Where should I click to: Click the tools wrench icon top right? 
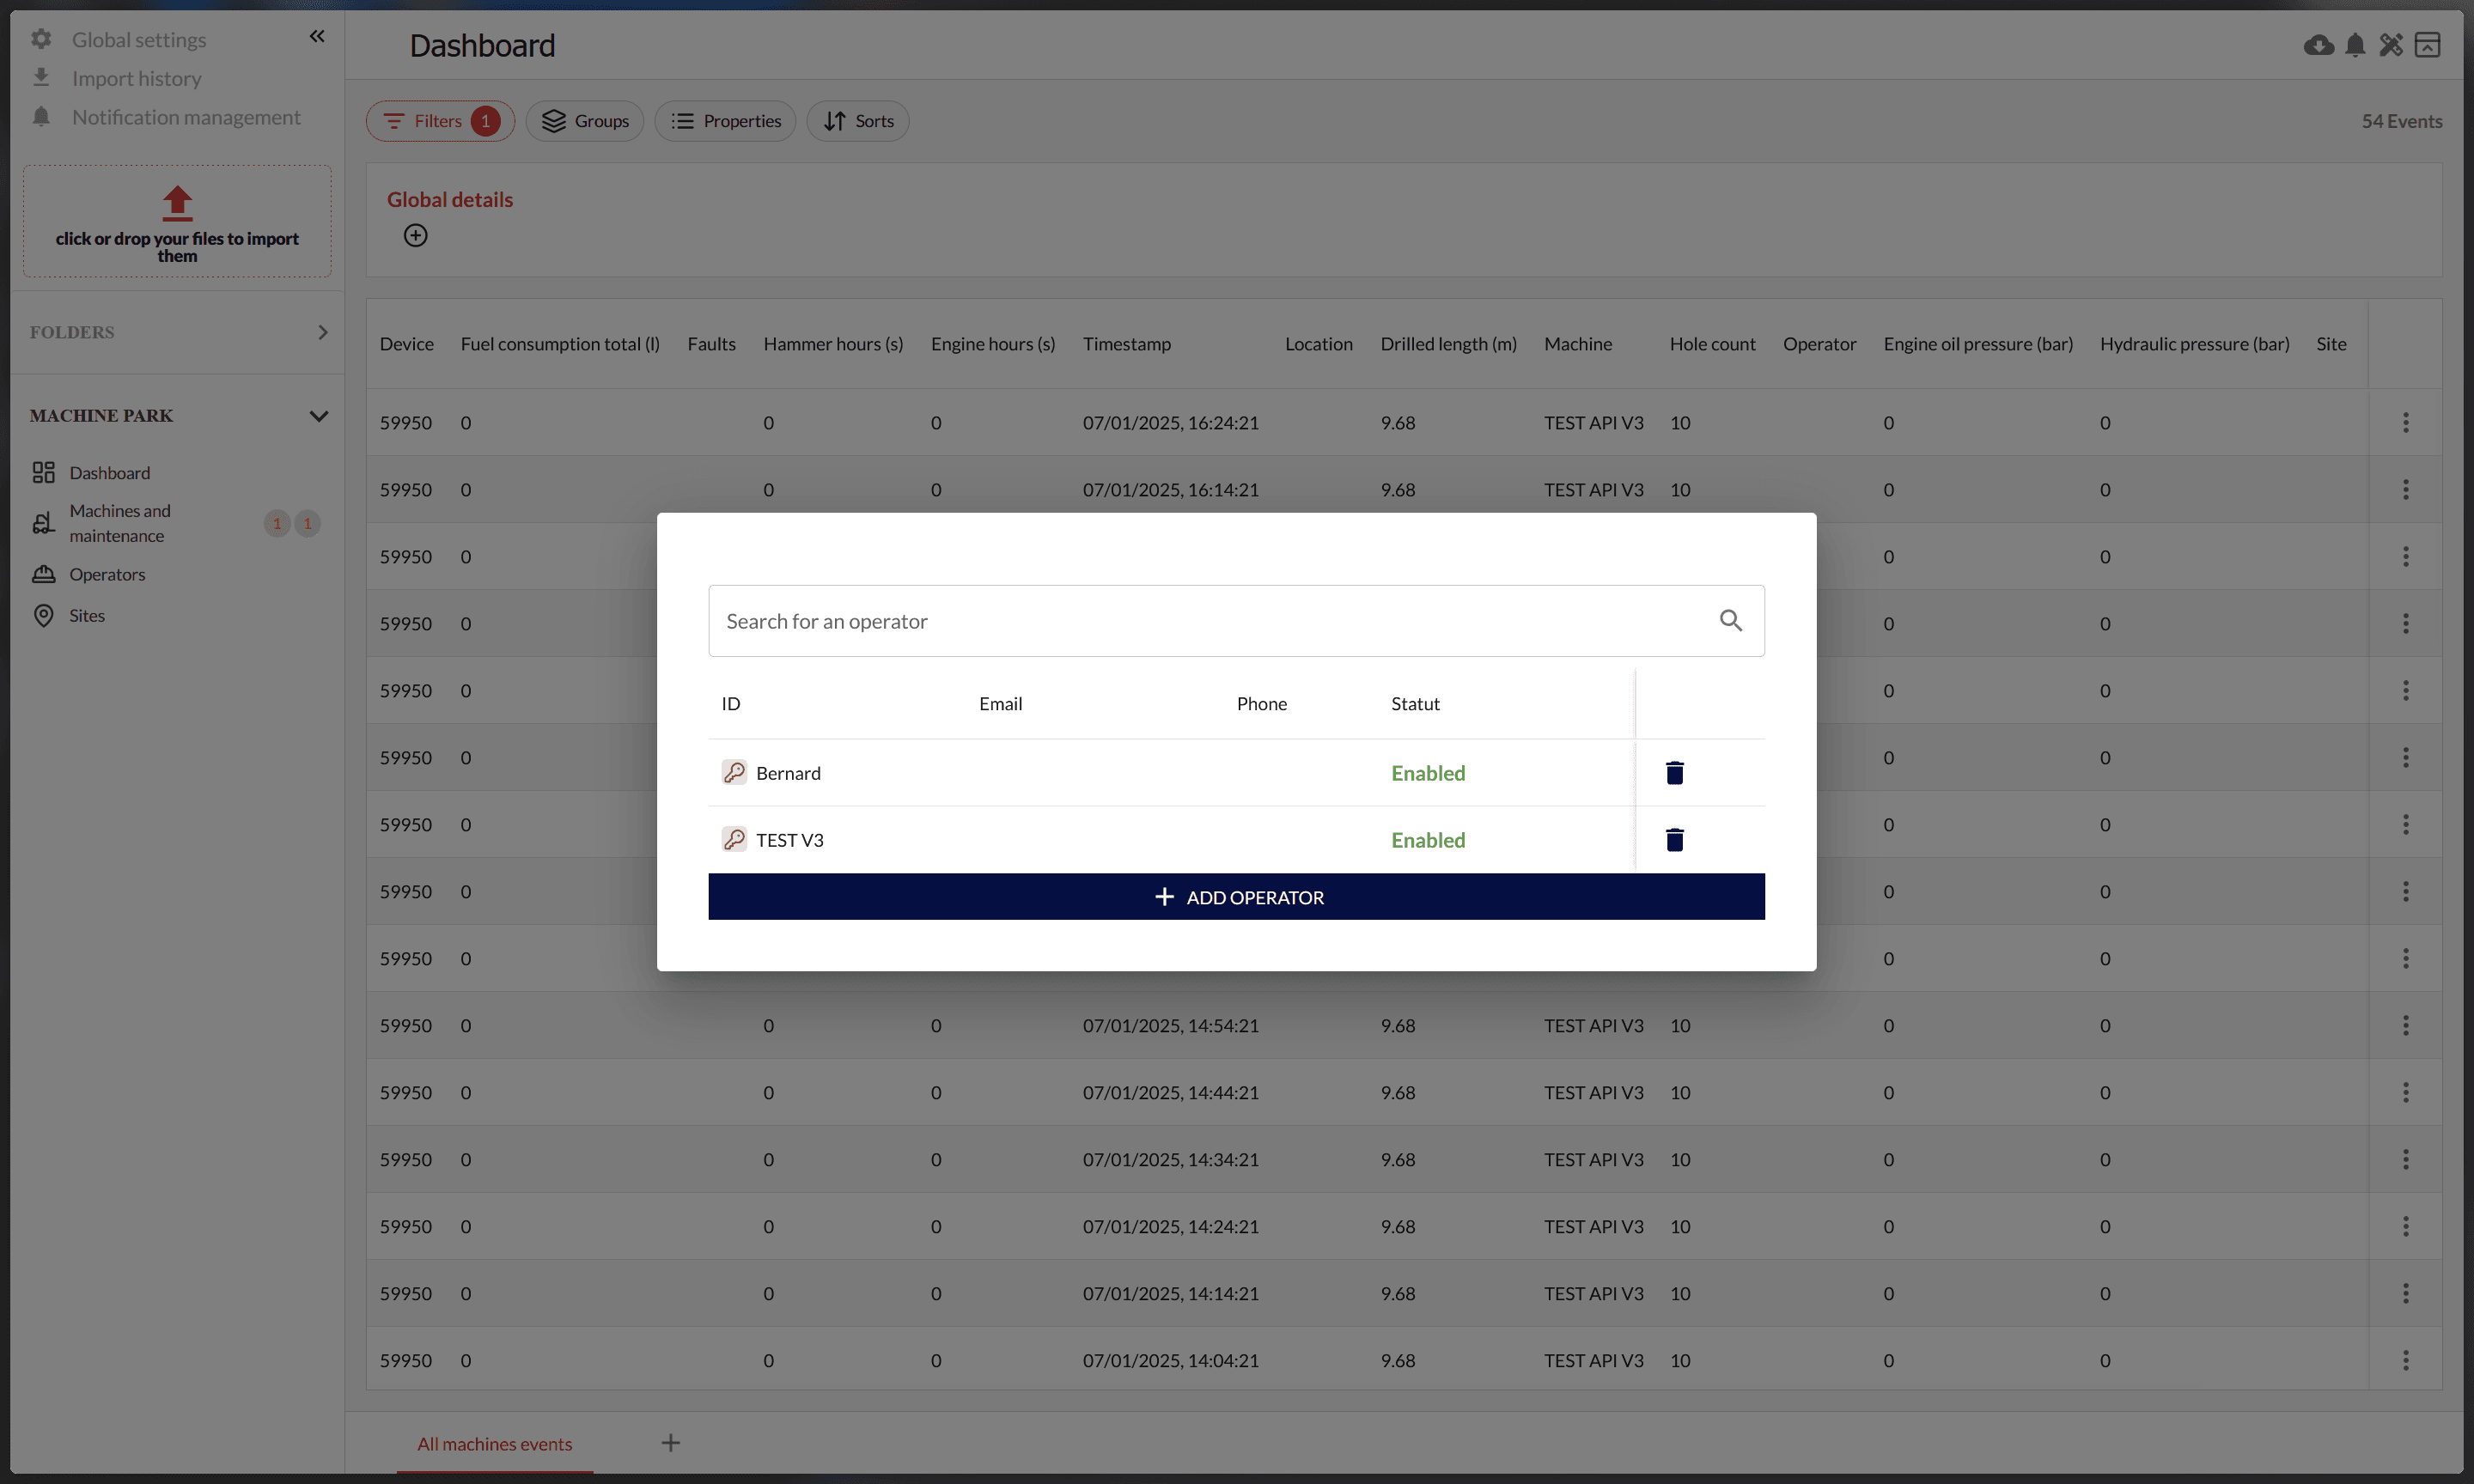2390,45
